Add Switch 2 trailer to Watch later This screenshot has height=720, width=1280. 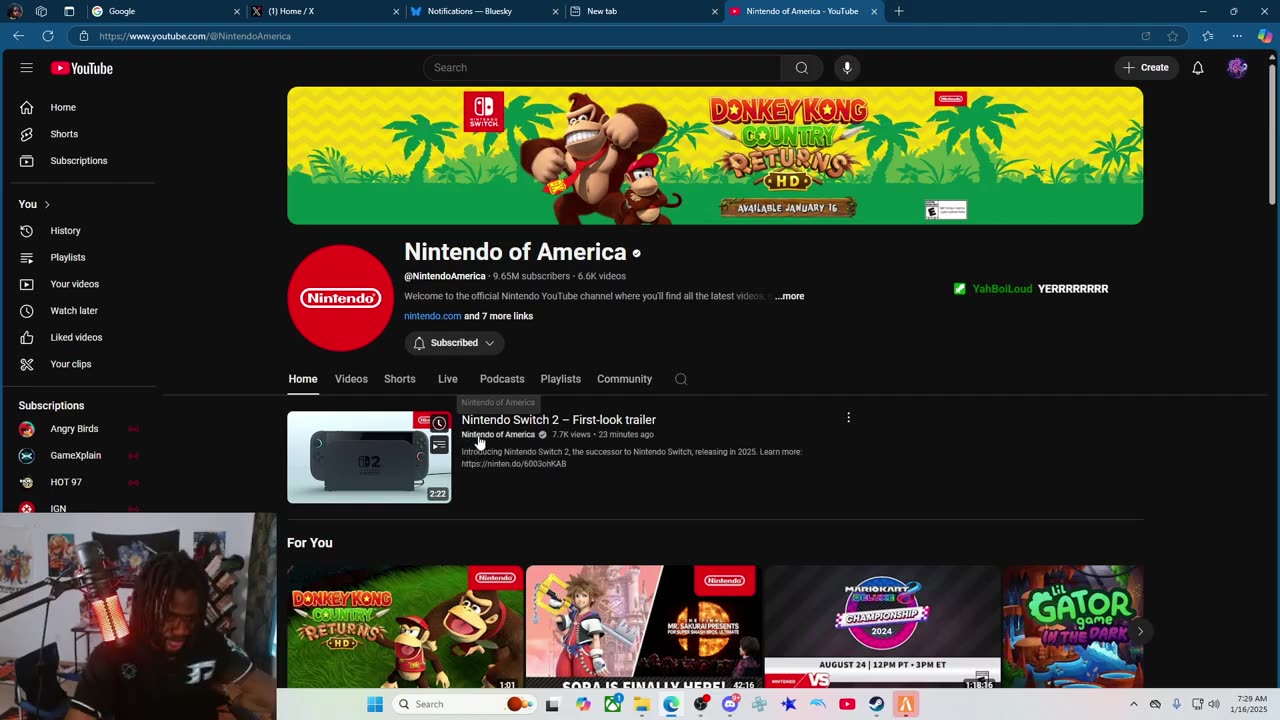[x=439, y=423]
